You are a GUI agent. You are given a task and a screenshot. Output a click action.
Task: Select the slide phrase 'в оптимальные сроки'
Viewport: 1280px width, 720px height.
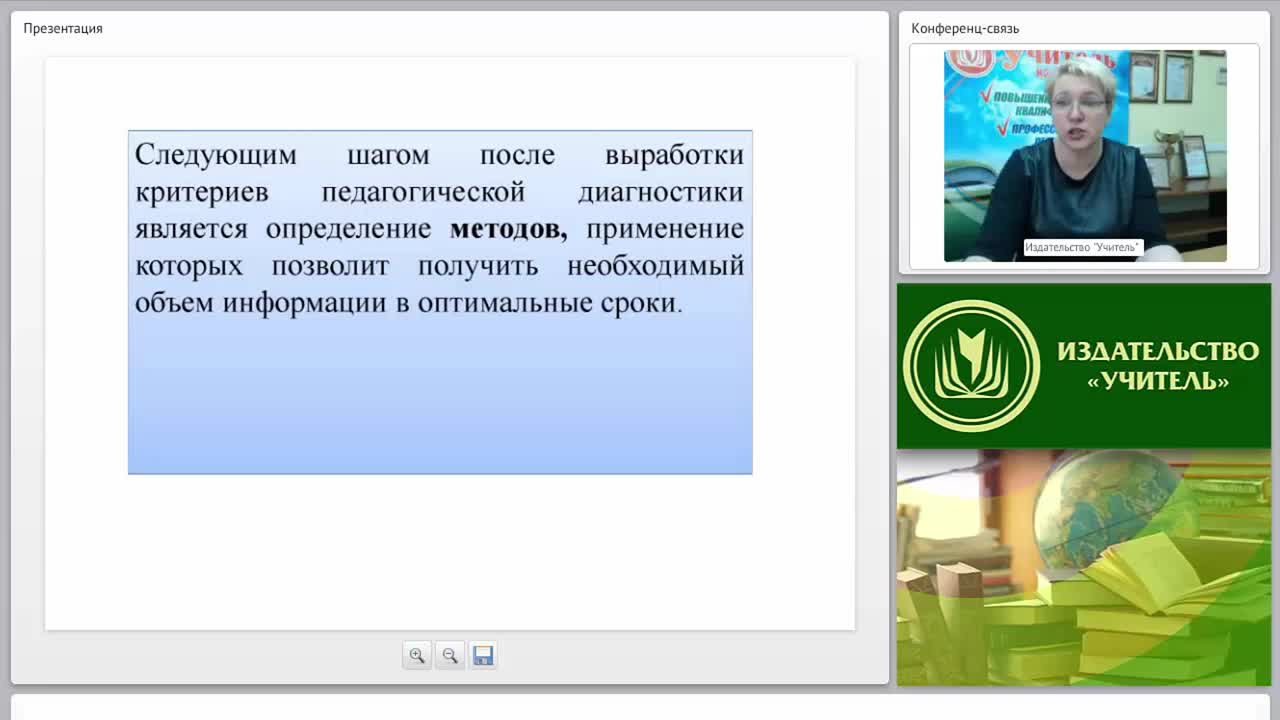tap(537, 303)
